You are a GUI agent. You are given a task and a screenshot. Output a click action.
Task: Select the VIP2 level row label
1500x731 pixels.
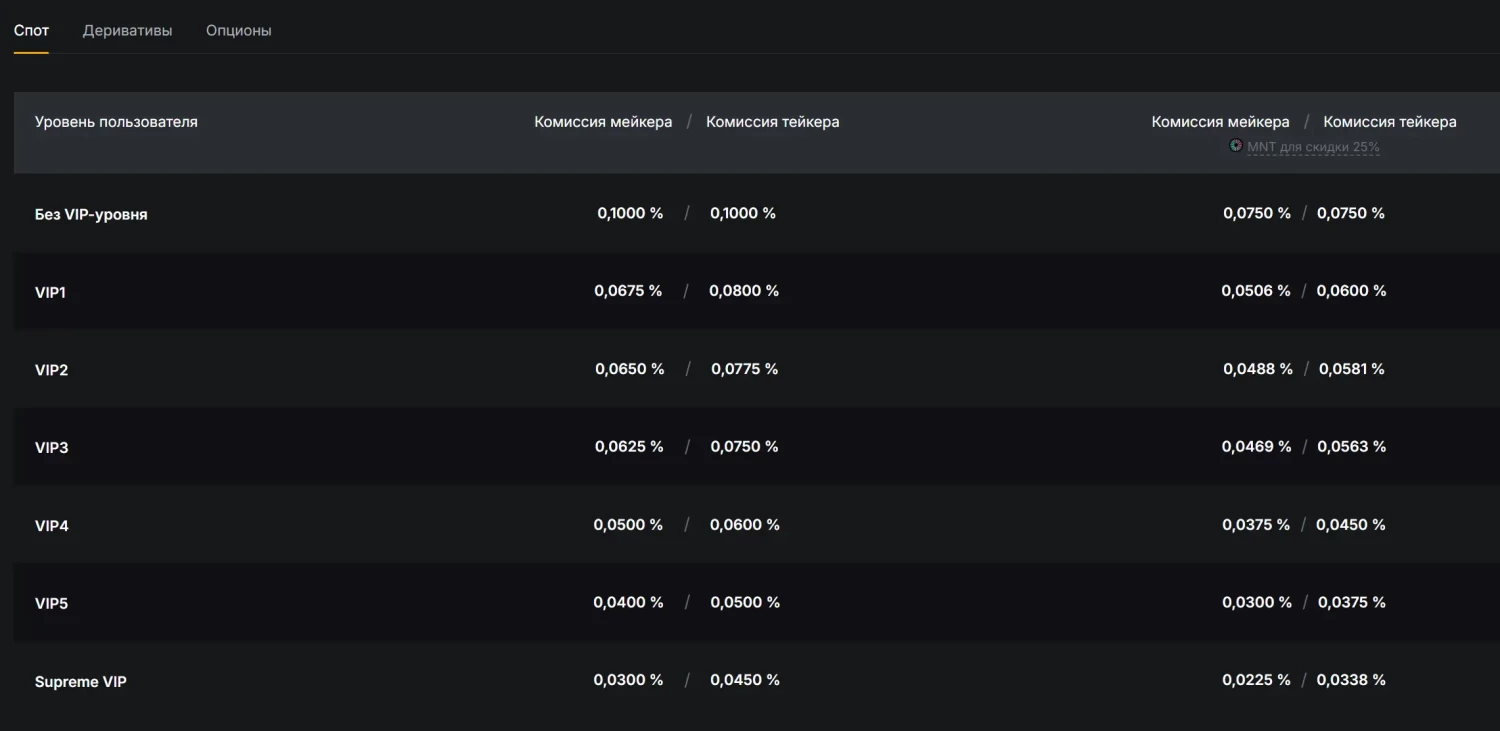pyautogui.click(x=51, y=370)
